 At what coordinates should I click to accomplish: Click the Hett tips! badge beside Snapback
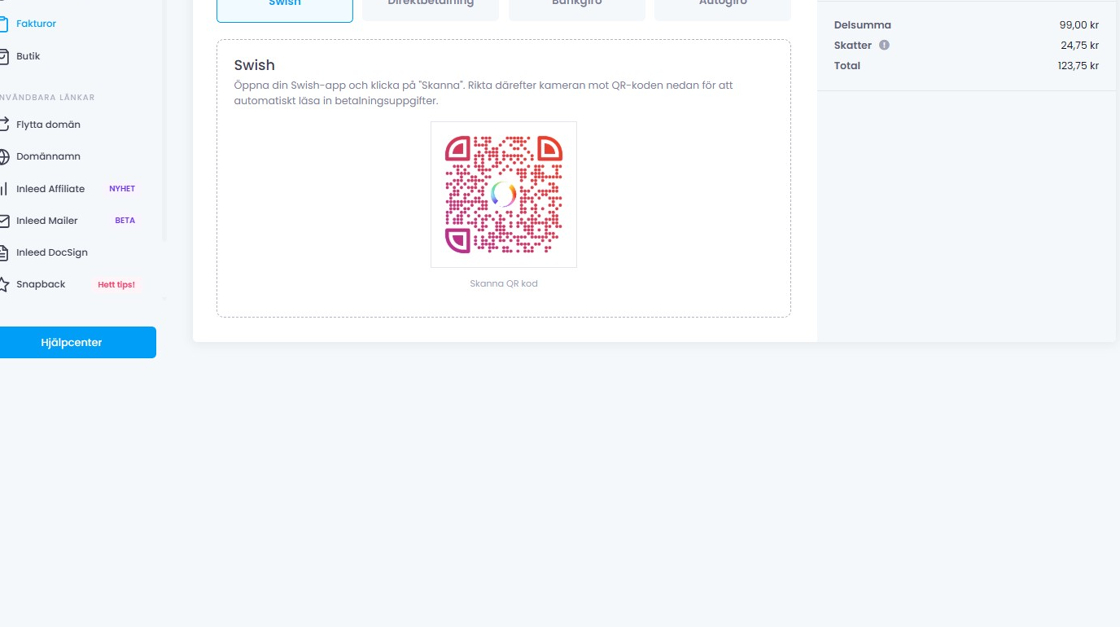pos(116,285)
